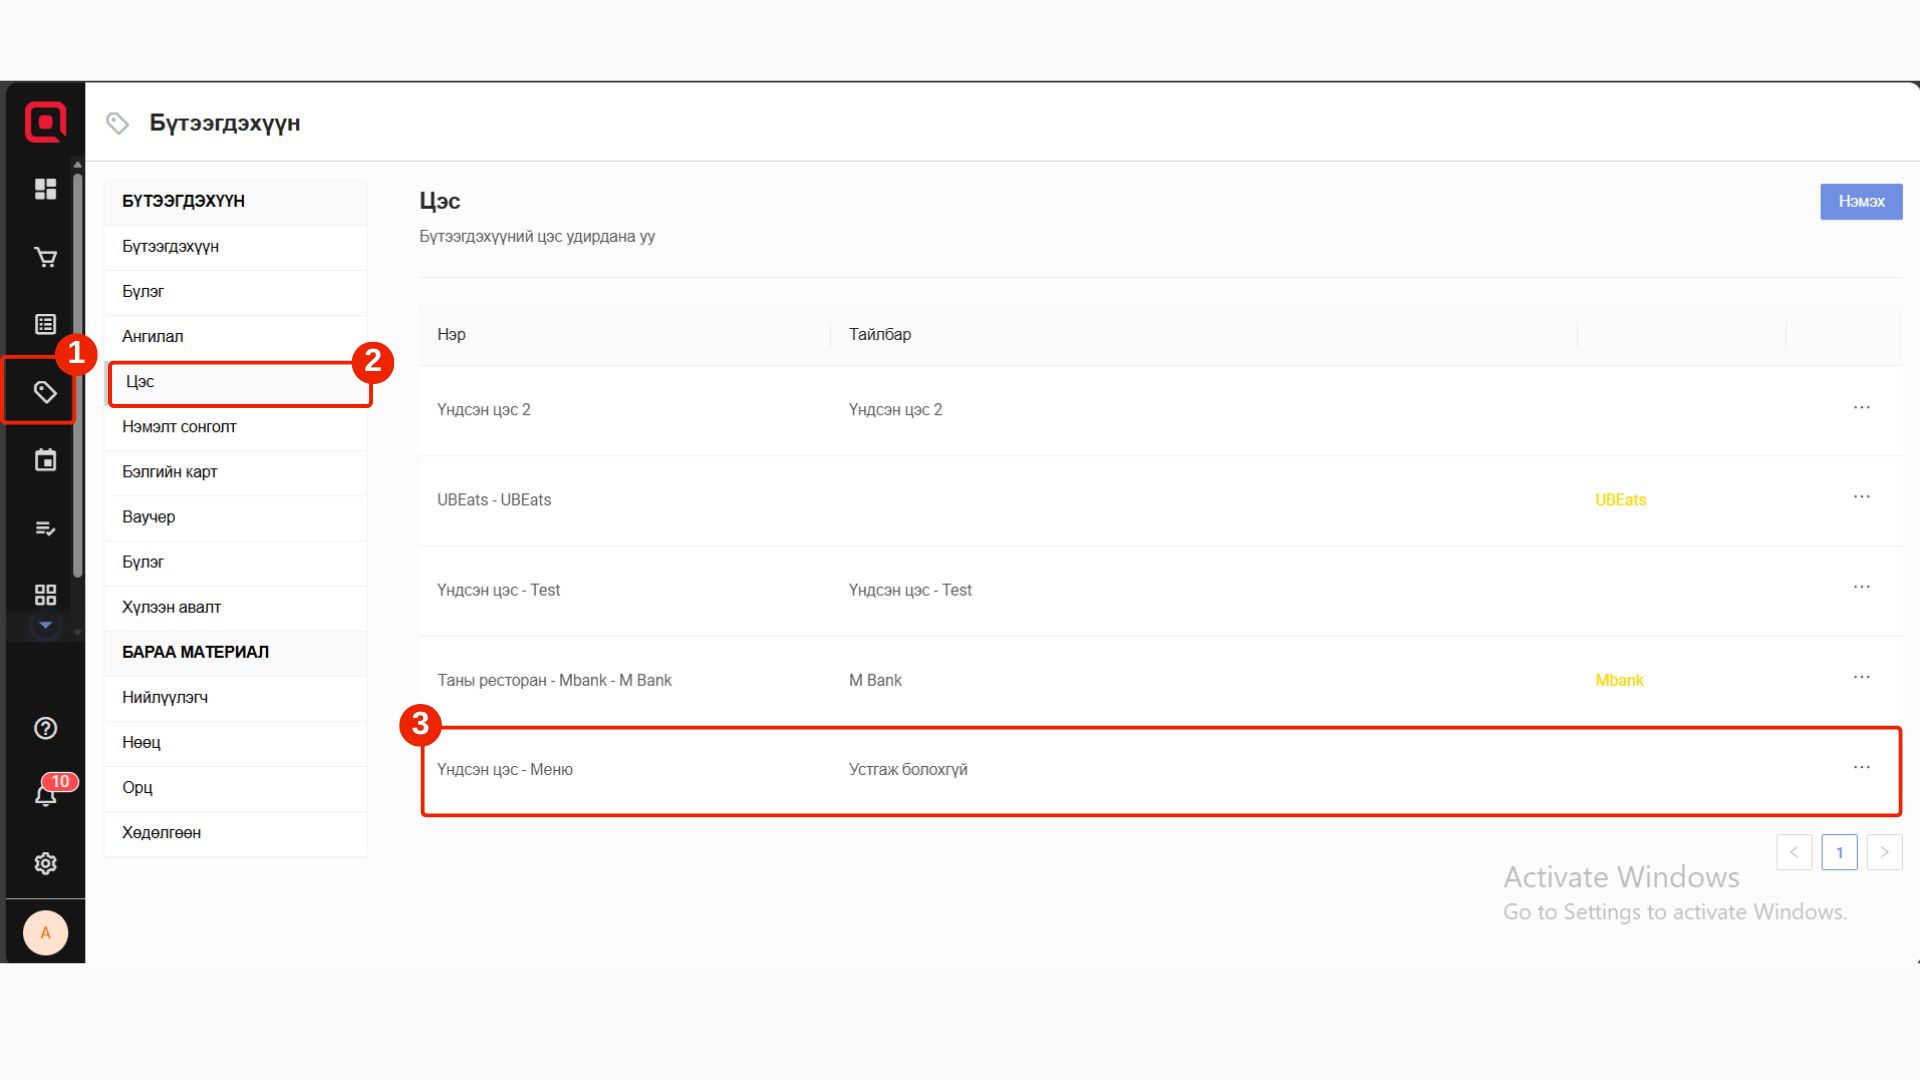Click the shopping cart sidebar icon
1920x1080 pixels.
45,257
